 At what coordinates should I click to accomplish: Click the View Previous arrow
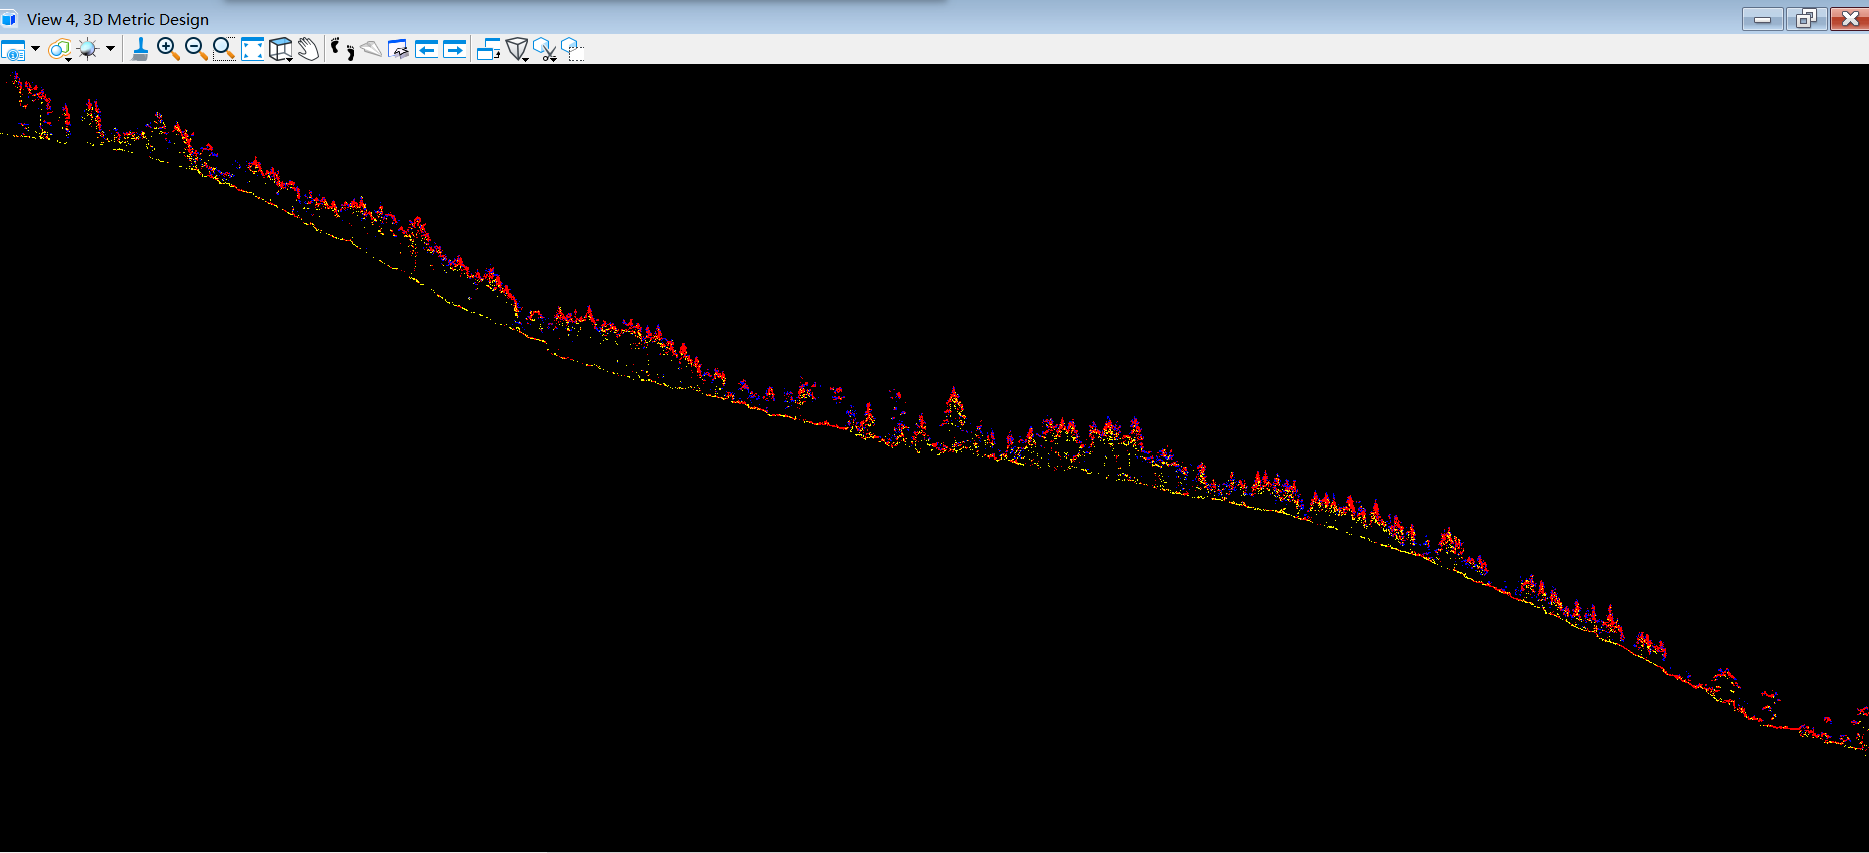427,49
